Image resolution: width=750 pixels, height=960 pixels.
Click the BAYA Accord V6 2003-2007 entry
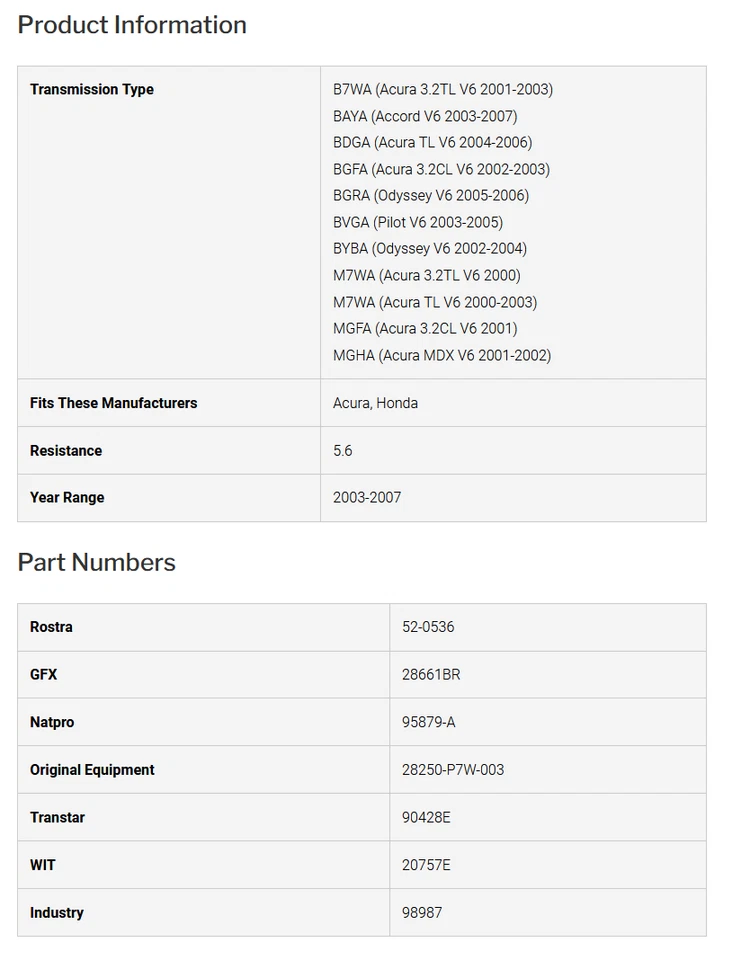[425, 116]
